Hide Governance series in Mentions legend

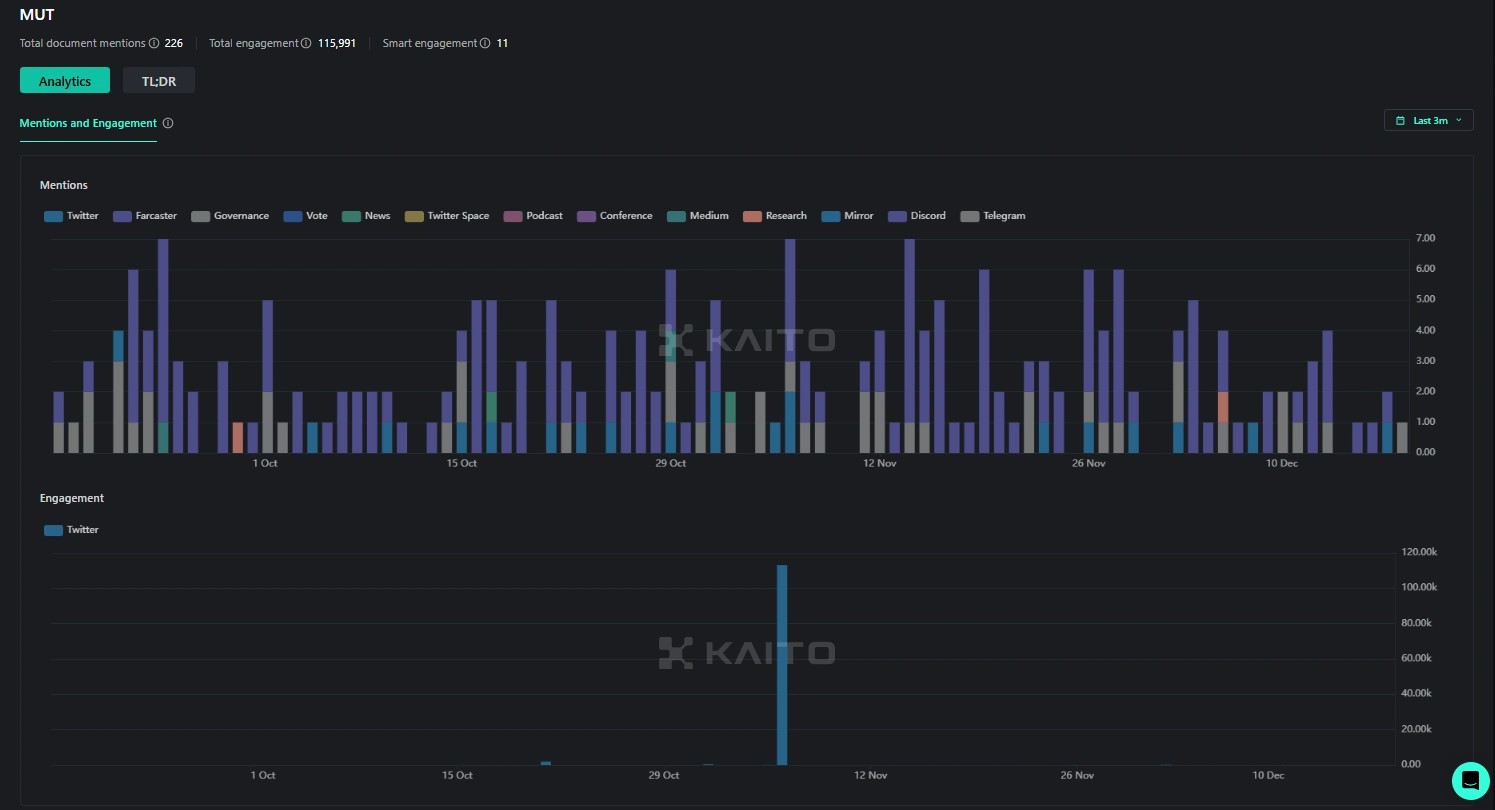[230, 216]
